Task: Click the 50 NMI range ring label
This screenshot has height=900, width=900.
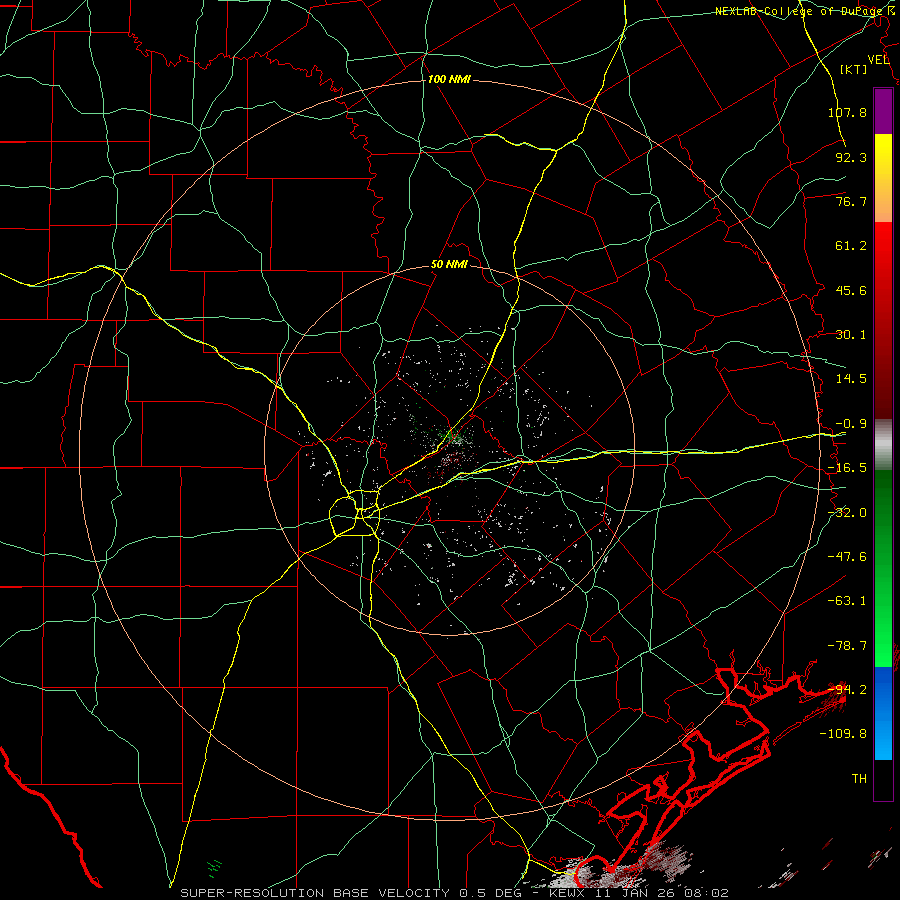Action: [x=449, y=265]
